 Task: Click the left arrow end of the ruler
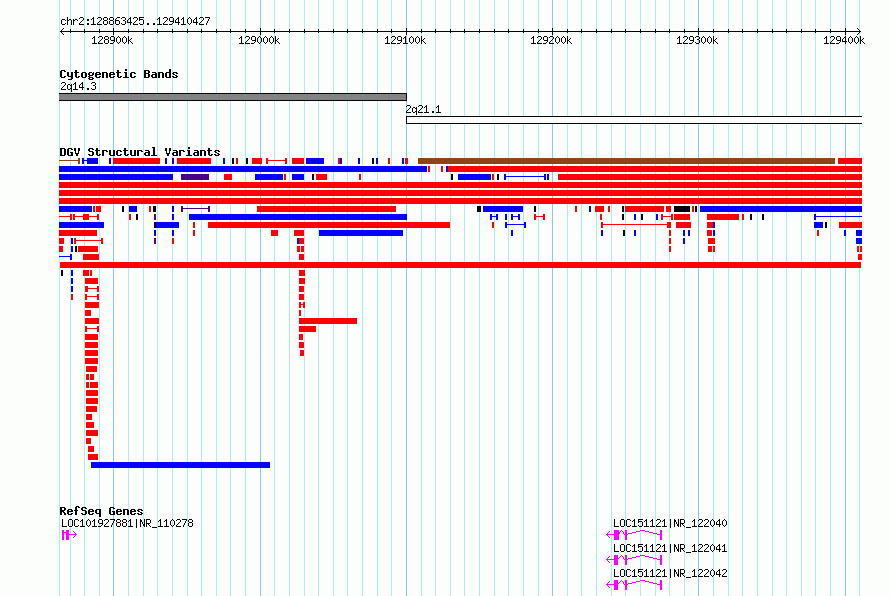62,31
